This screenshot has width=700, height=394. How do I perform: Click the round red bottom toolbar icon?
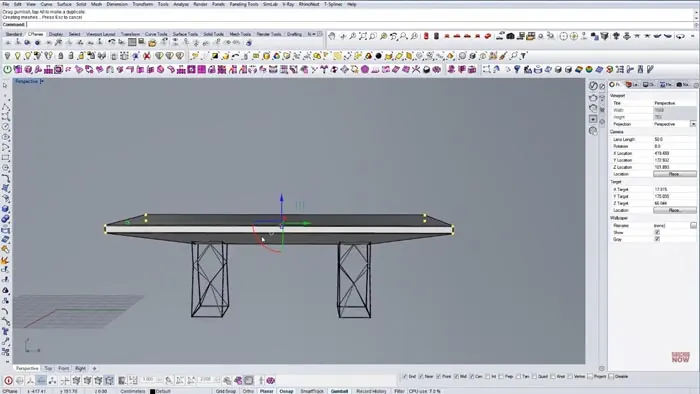point(8,381)
